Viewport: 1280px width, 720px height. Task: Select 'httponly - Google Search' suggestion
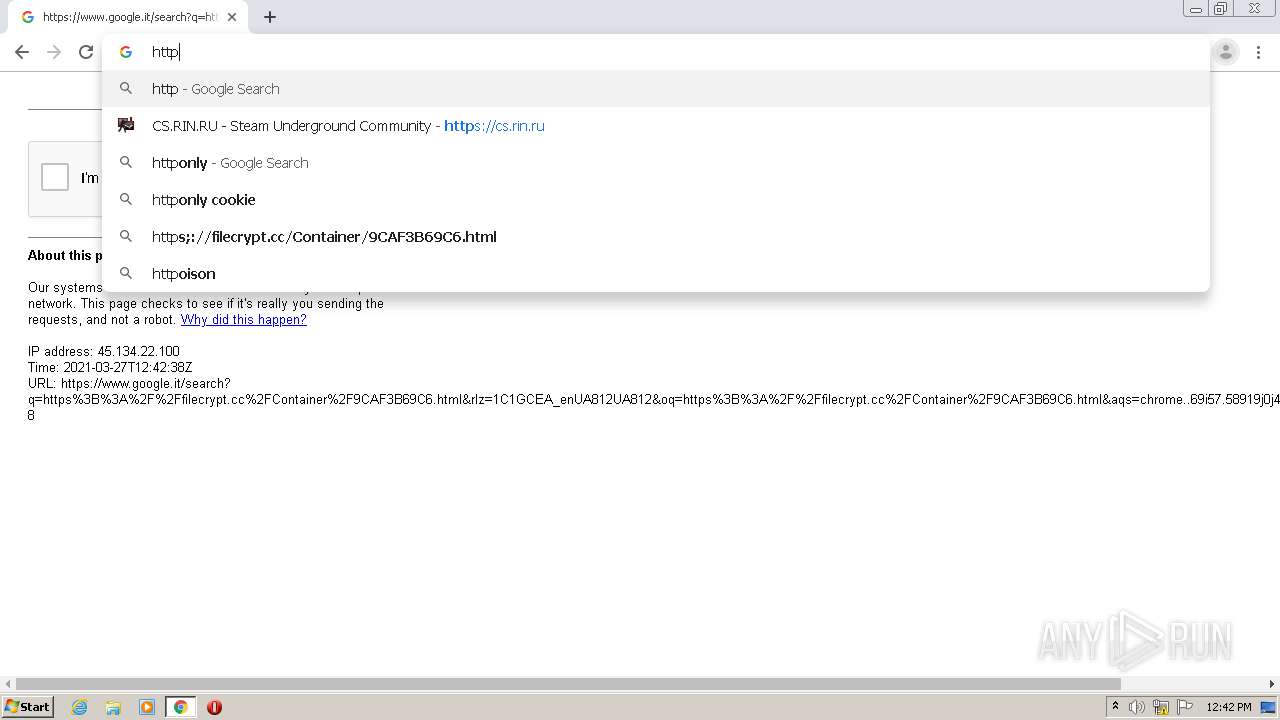(656, 163)
